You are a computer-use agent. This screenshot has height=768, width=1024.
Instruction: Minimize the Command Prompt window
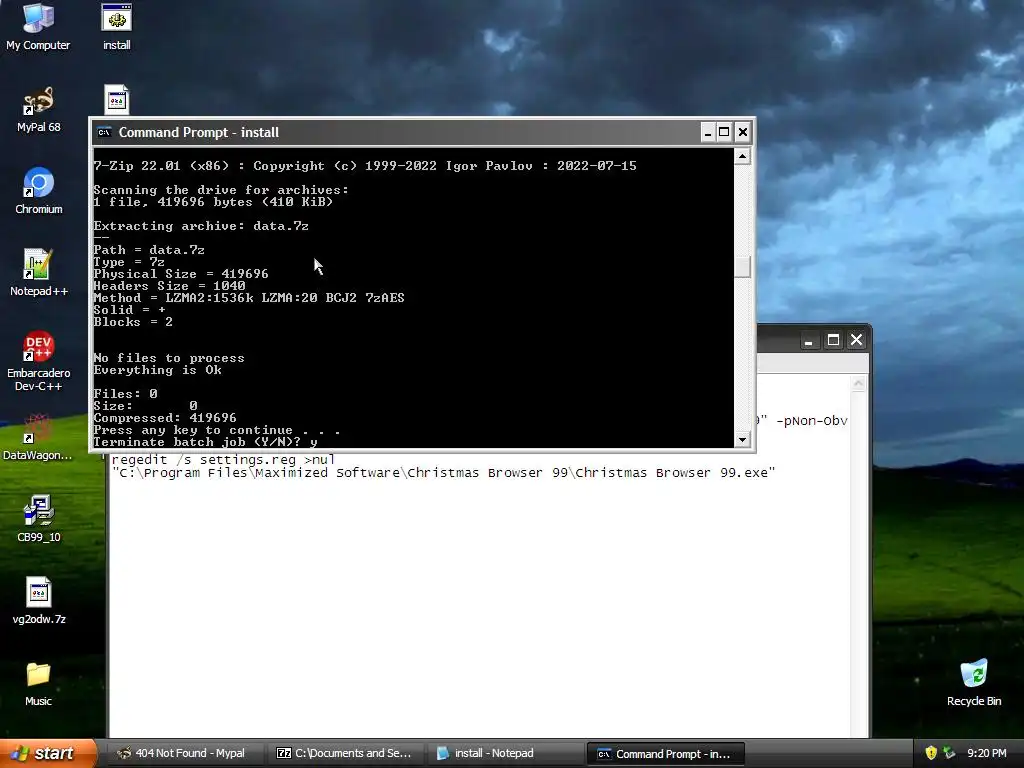707,133
